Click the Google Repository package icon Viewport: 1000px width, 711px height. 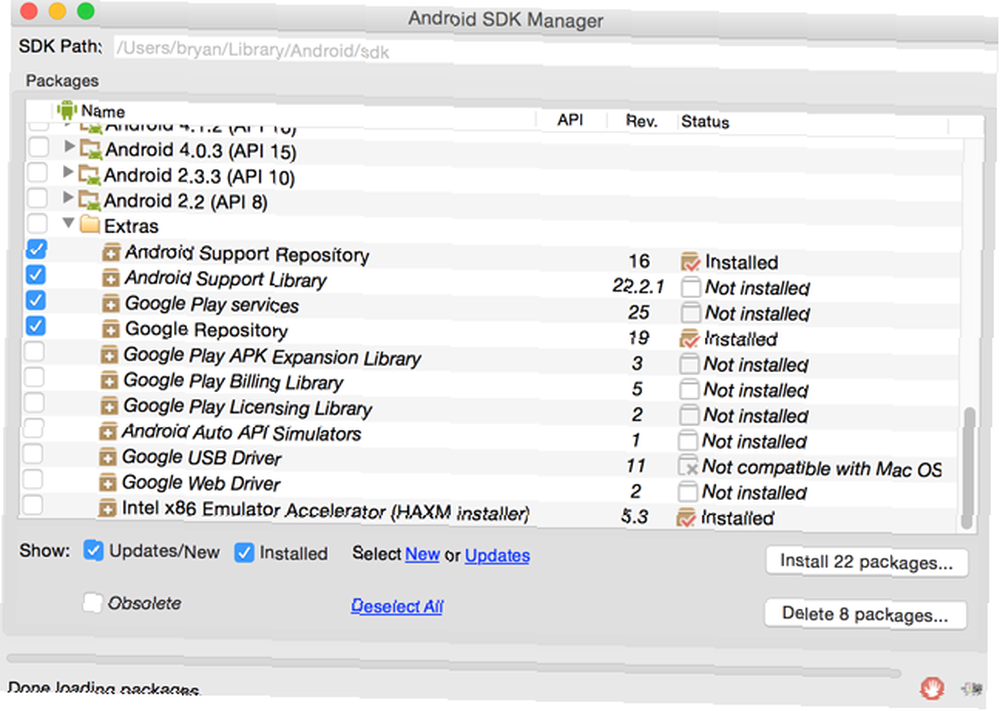coord(111,329)
